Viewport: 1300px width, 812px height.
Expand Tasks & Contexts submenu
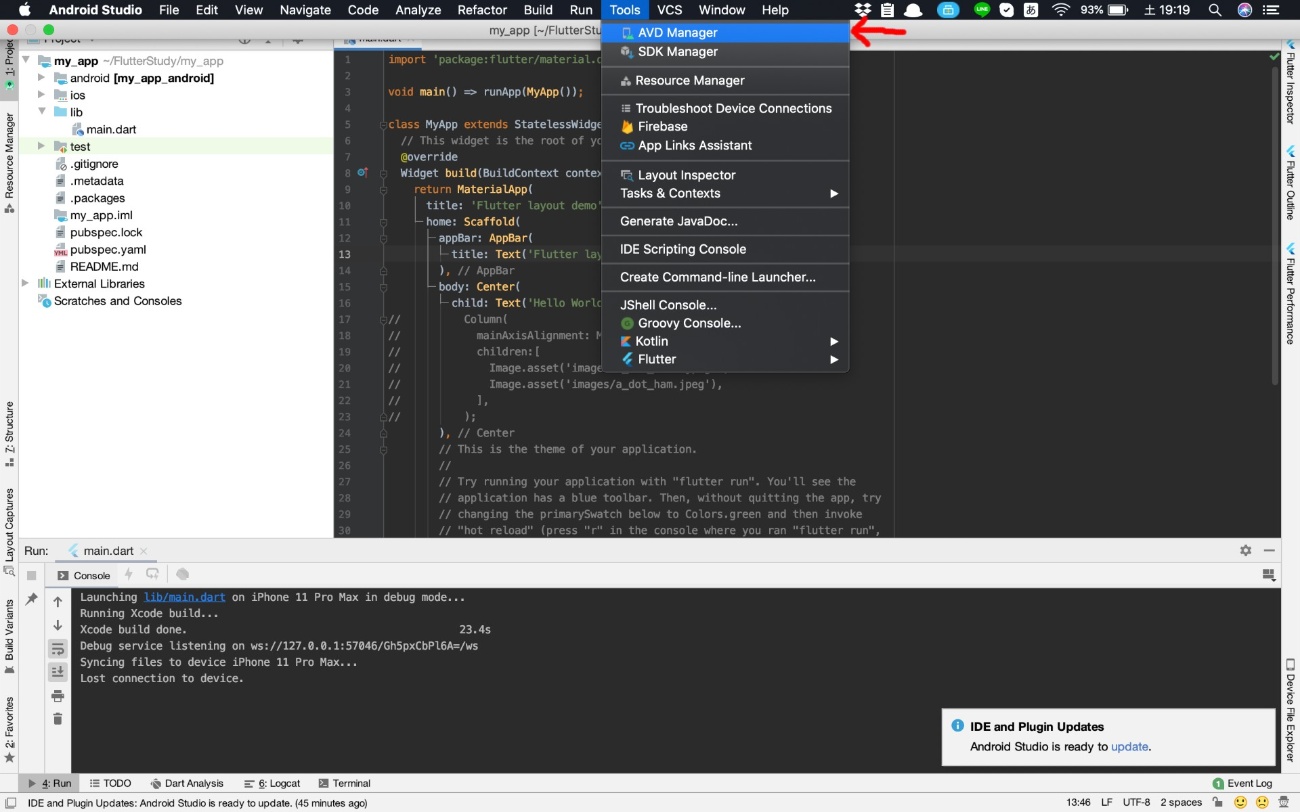[x=725, y=193]
